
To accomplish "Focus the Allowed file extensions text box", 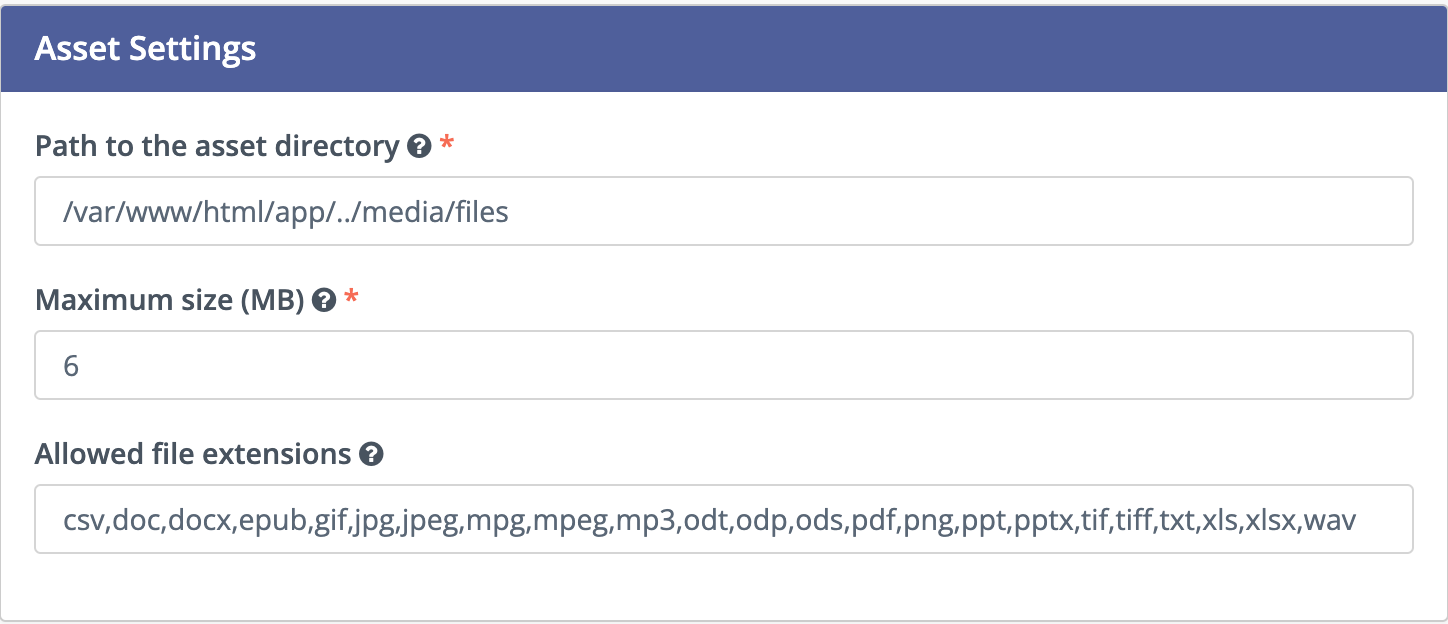I will [723, 520].
